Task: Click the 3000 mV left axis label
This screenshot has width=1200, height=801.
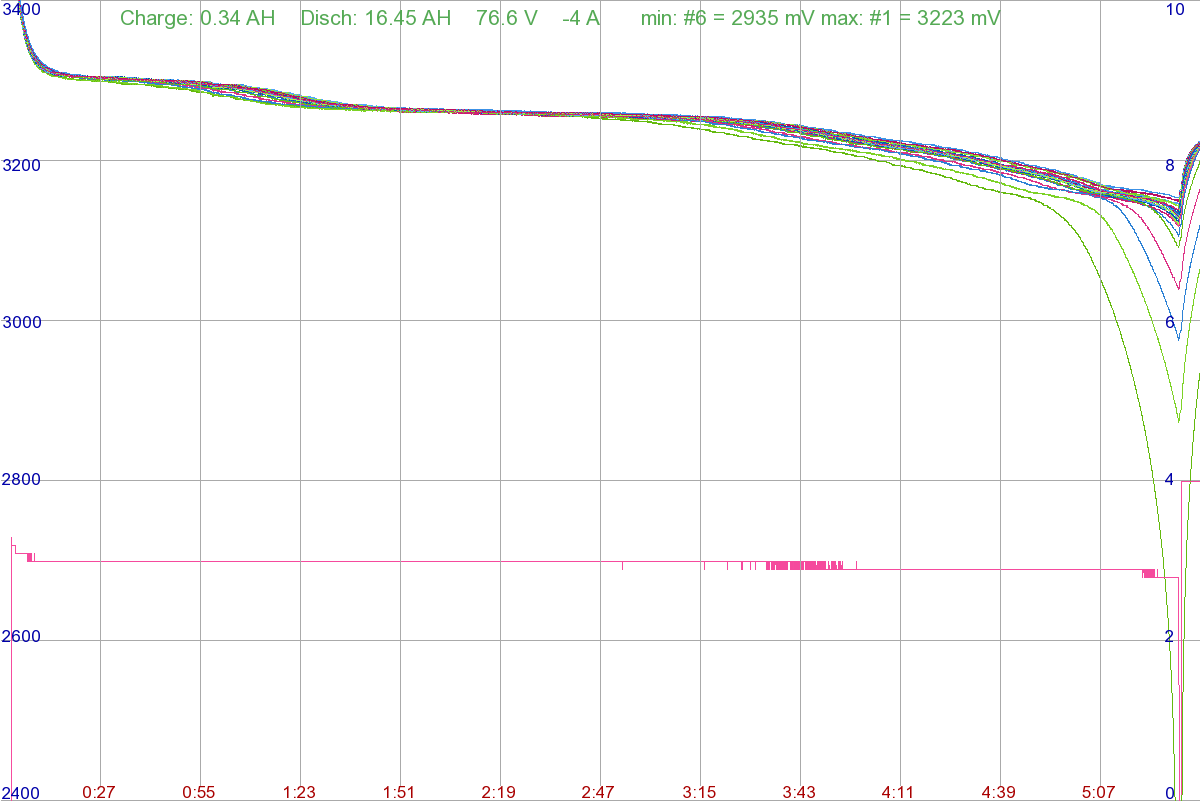Action: point(20,322)
